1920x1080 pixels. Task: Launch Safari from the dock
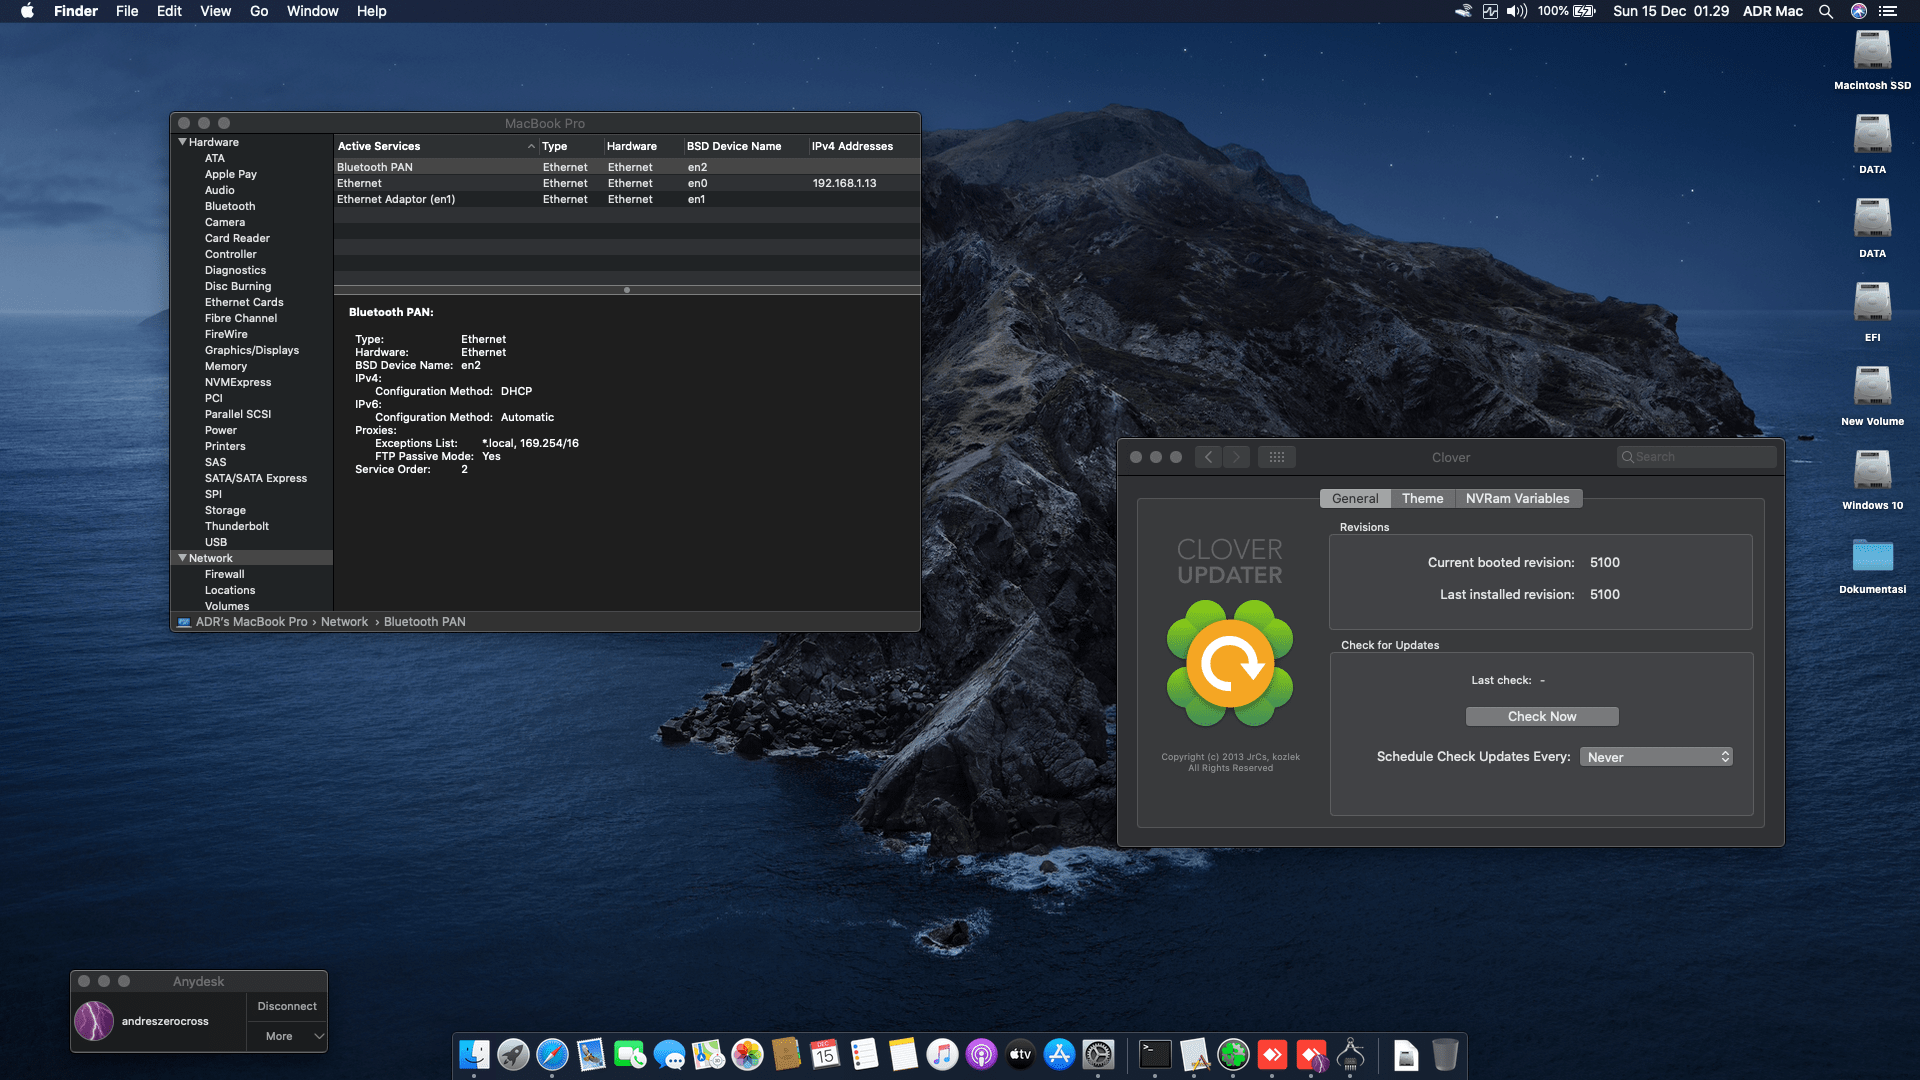tap(552, 1054)
